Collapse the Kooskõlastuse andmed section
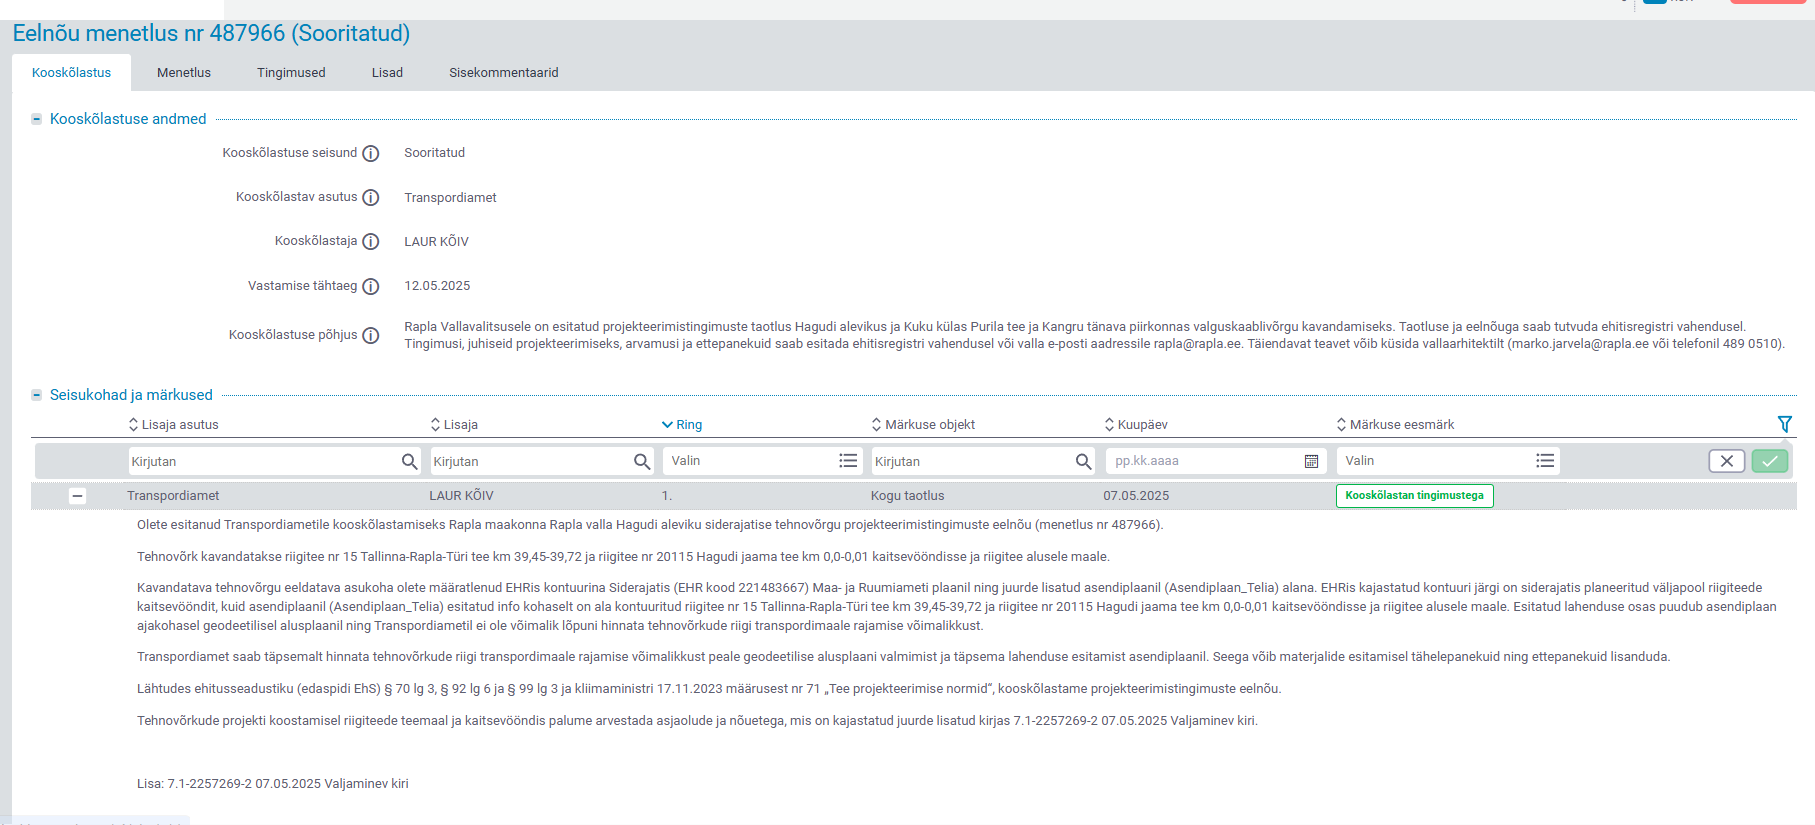This screenshot has width=1815, height=825. (37, 119)
